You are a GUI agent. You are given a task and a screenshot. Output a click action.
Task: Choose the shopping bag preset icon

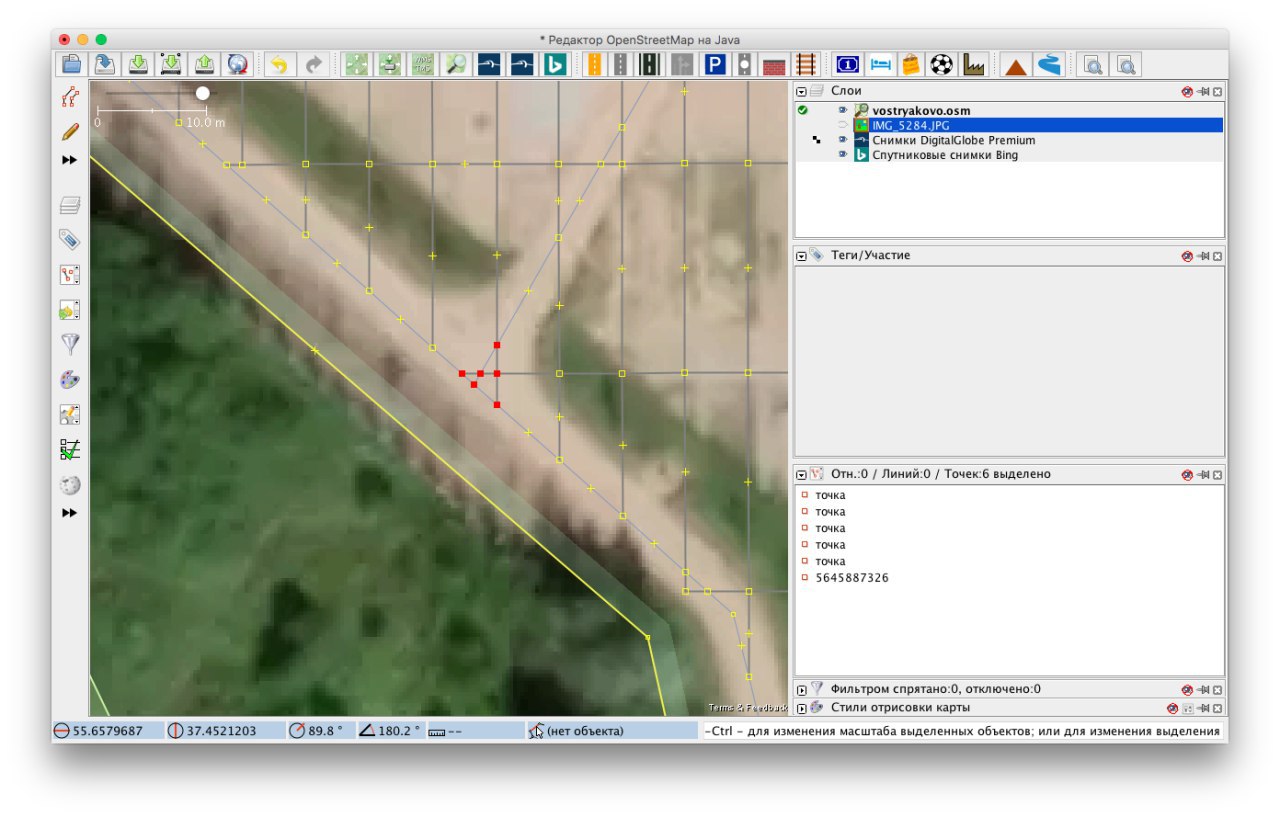coord(910,65)
